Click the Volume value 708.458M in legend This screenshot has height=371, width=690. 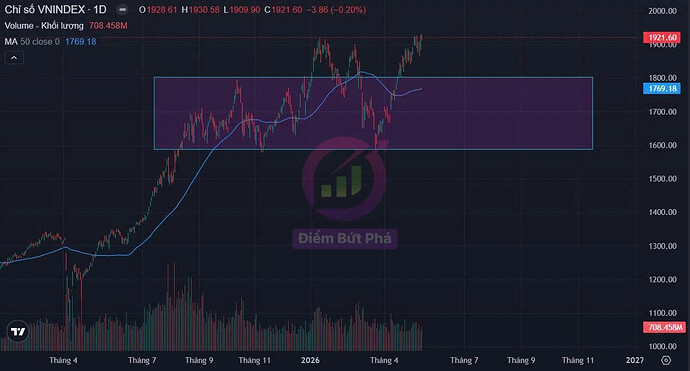pyautogui.click(x=108, y=26)
